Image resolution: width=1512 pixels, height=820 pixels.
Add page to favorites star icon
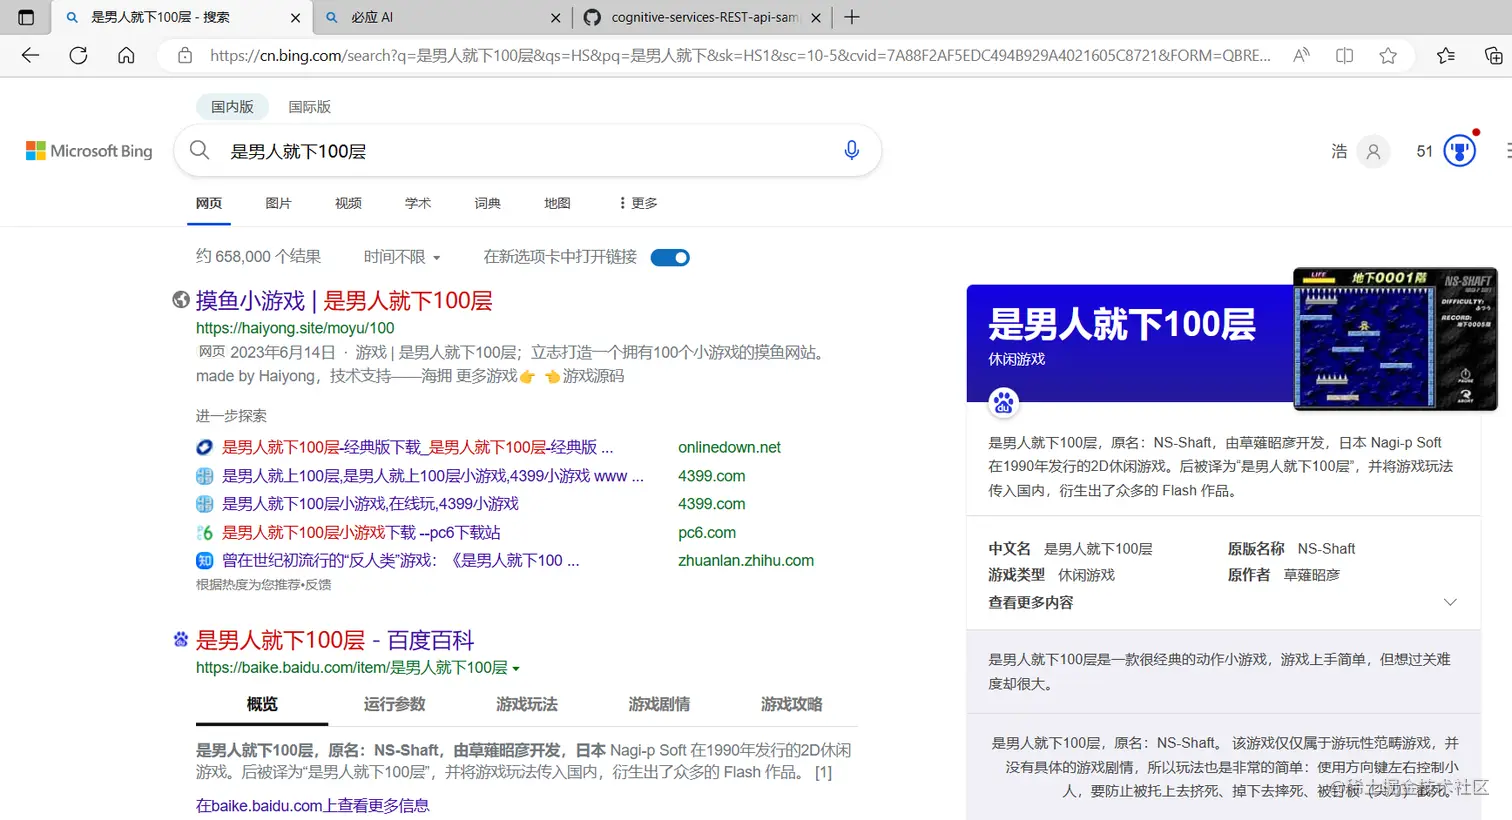1388,56
